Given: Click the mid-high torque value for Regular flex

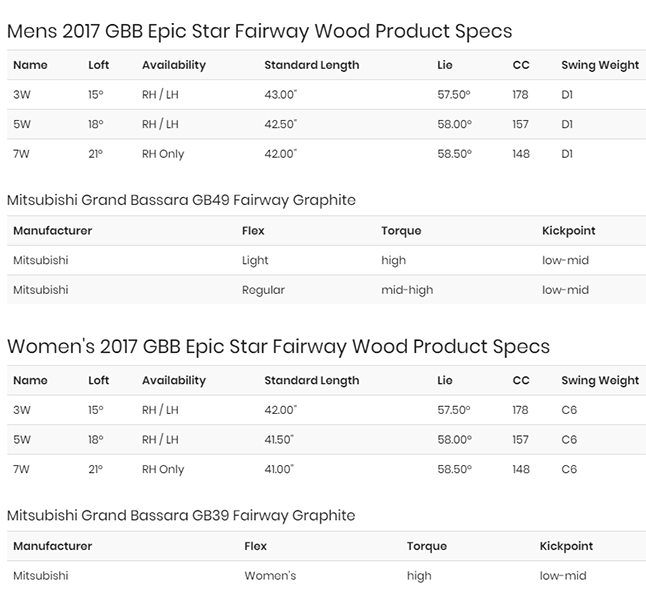Looking at the screenshot, I should 407,290.
